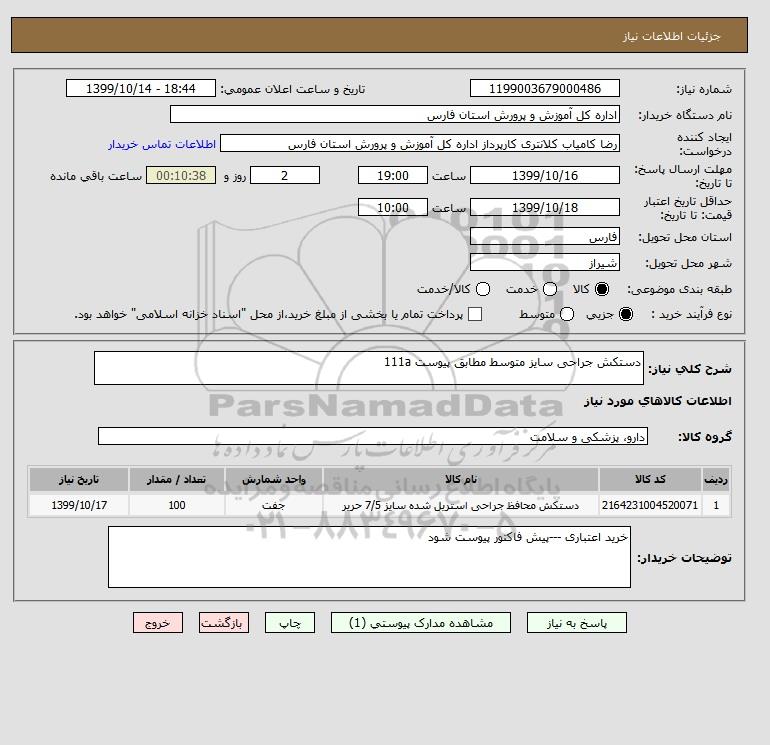Open اطلاعات تماس خریدار link
770x745 pixels.
point(162,144)
